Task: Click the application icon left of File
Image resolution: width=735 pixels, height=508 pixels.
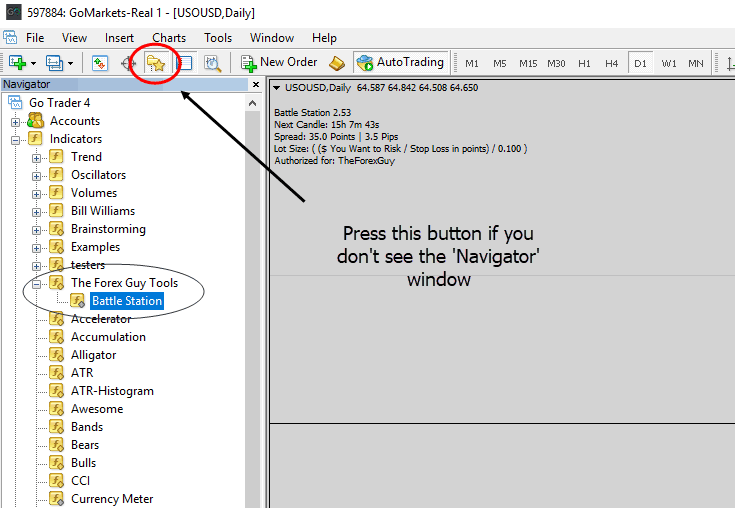Action: pyautogui.click(x=10, y=37)
